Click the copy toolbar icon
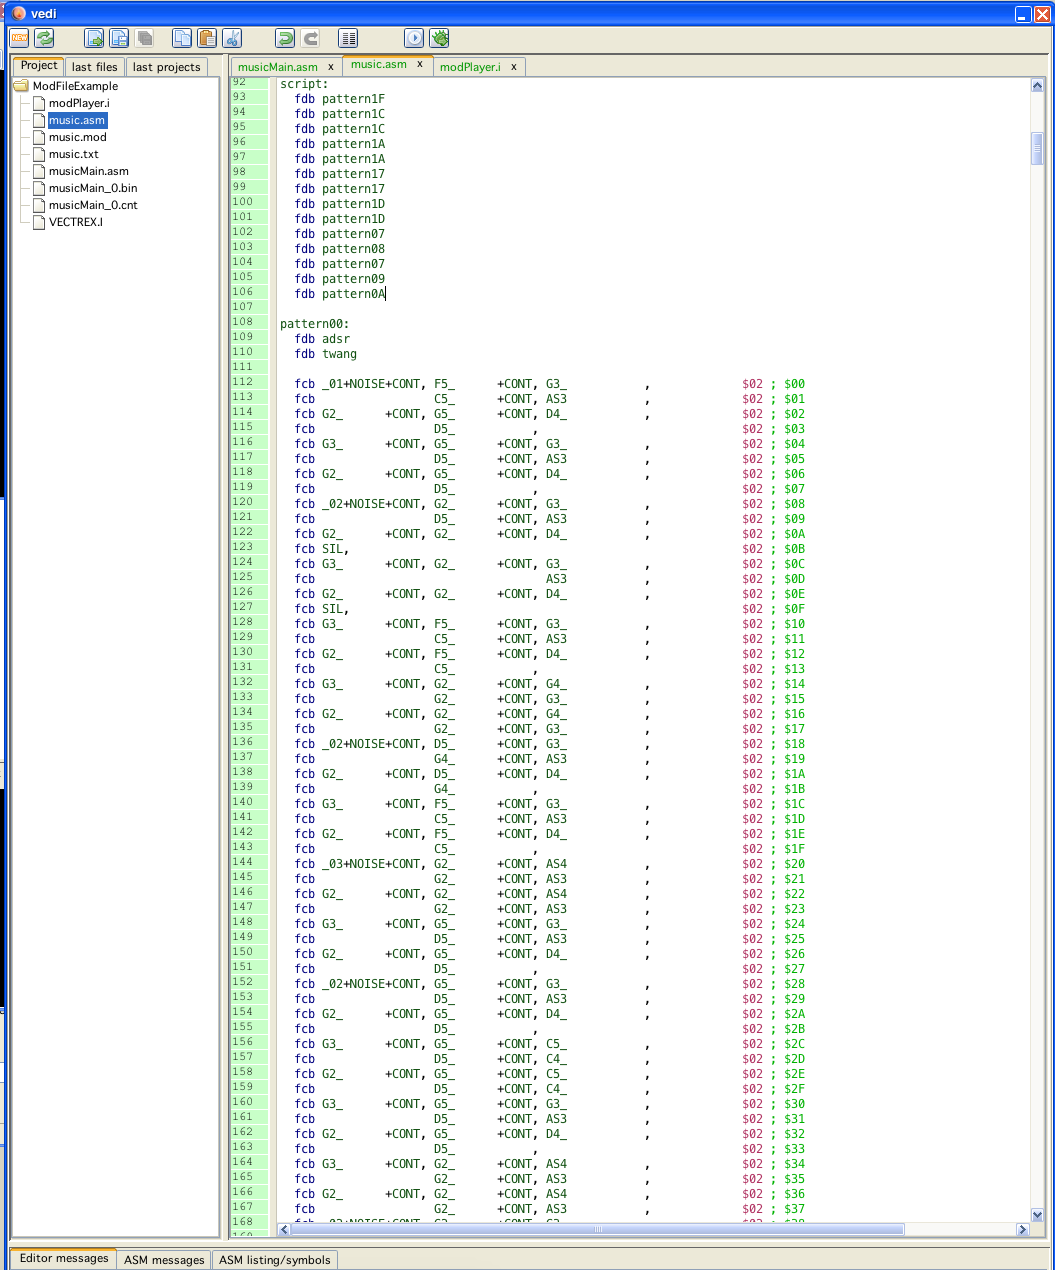This screenshot has height=1270, width=1055. point(182,38)
